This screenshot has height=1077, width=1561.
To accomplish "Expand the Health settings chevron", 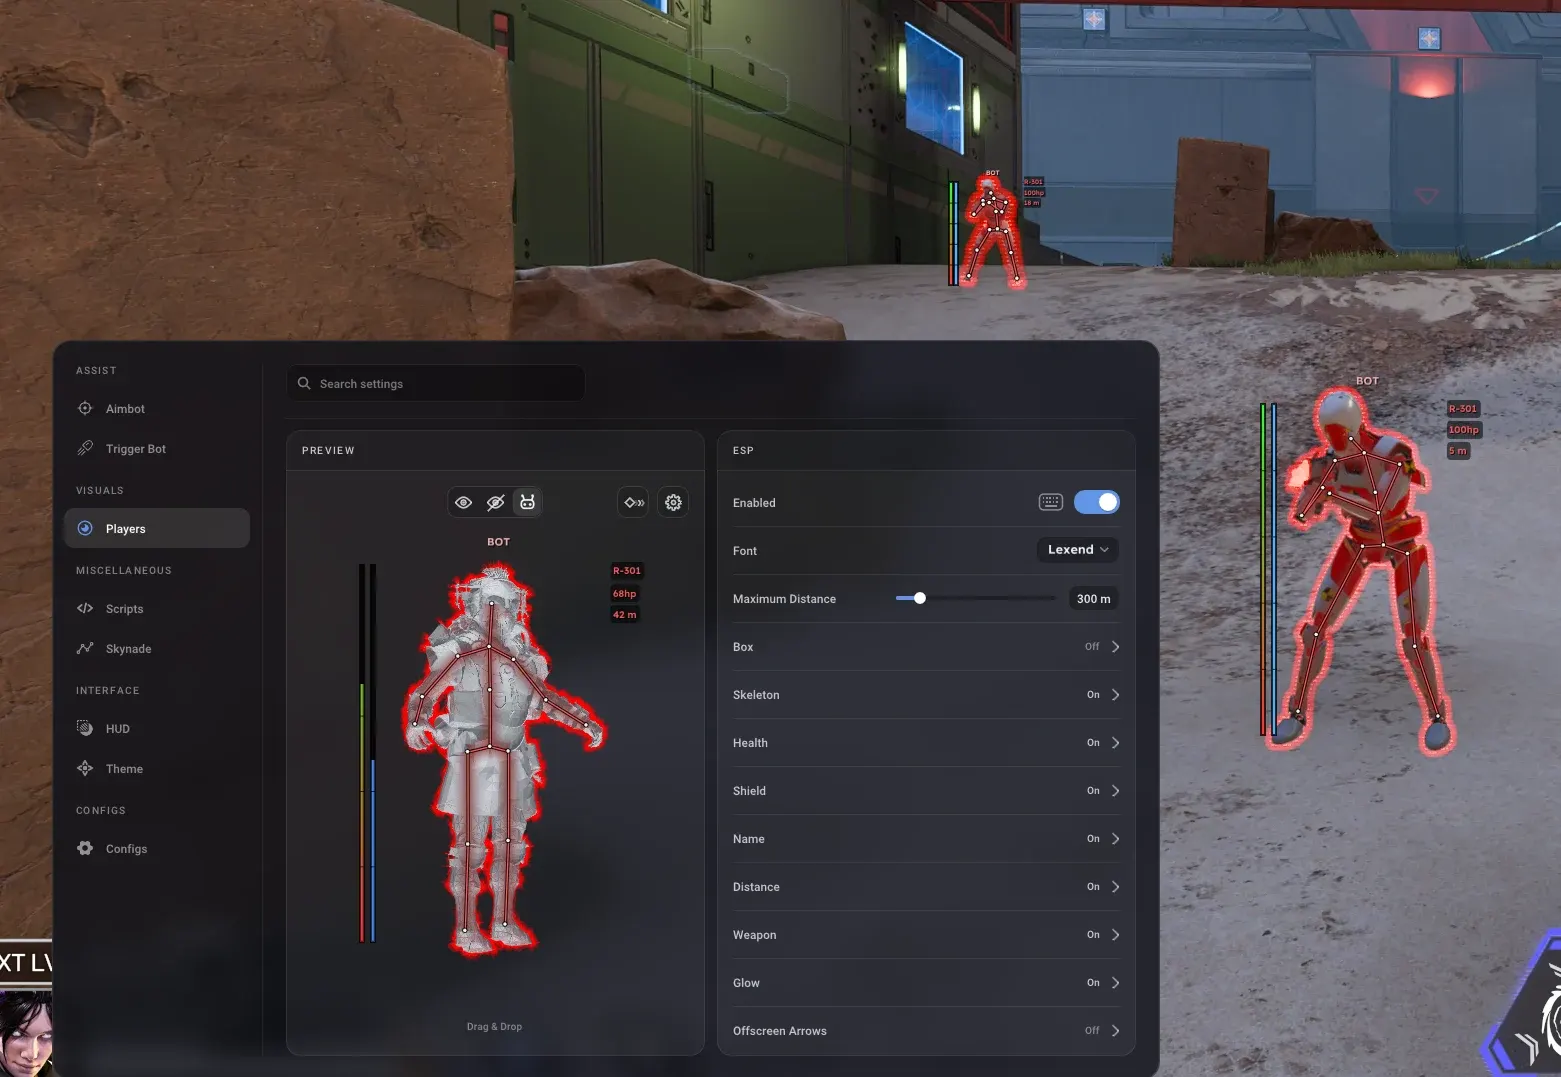I will [1115, 743].
